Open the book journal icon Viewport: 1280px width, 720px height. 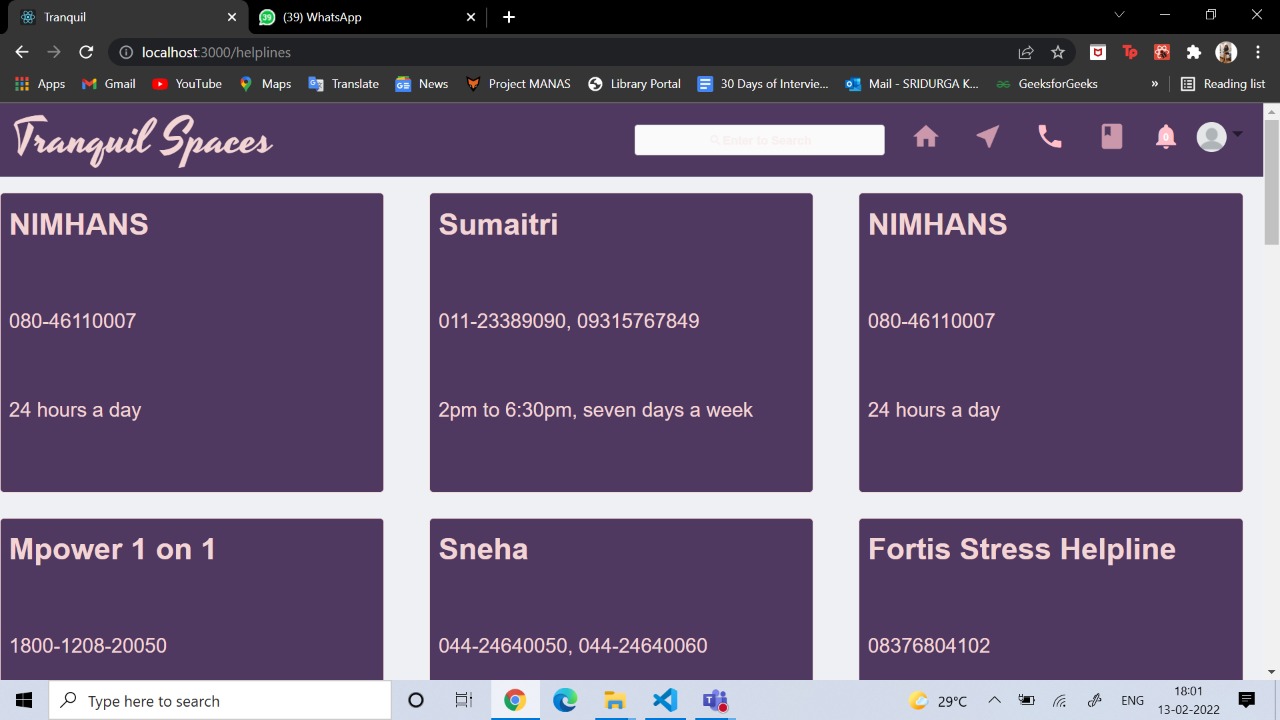(x=1112, y=137)
